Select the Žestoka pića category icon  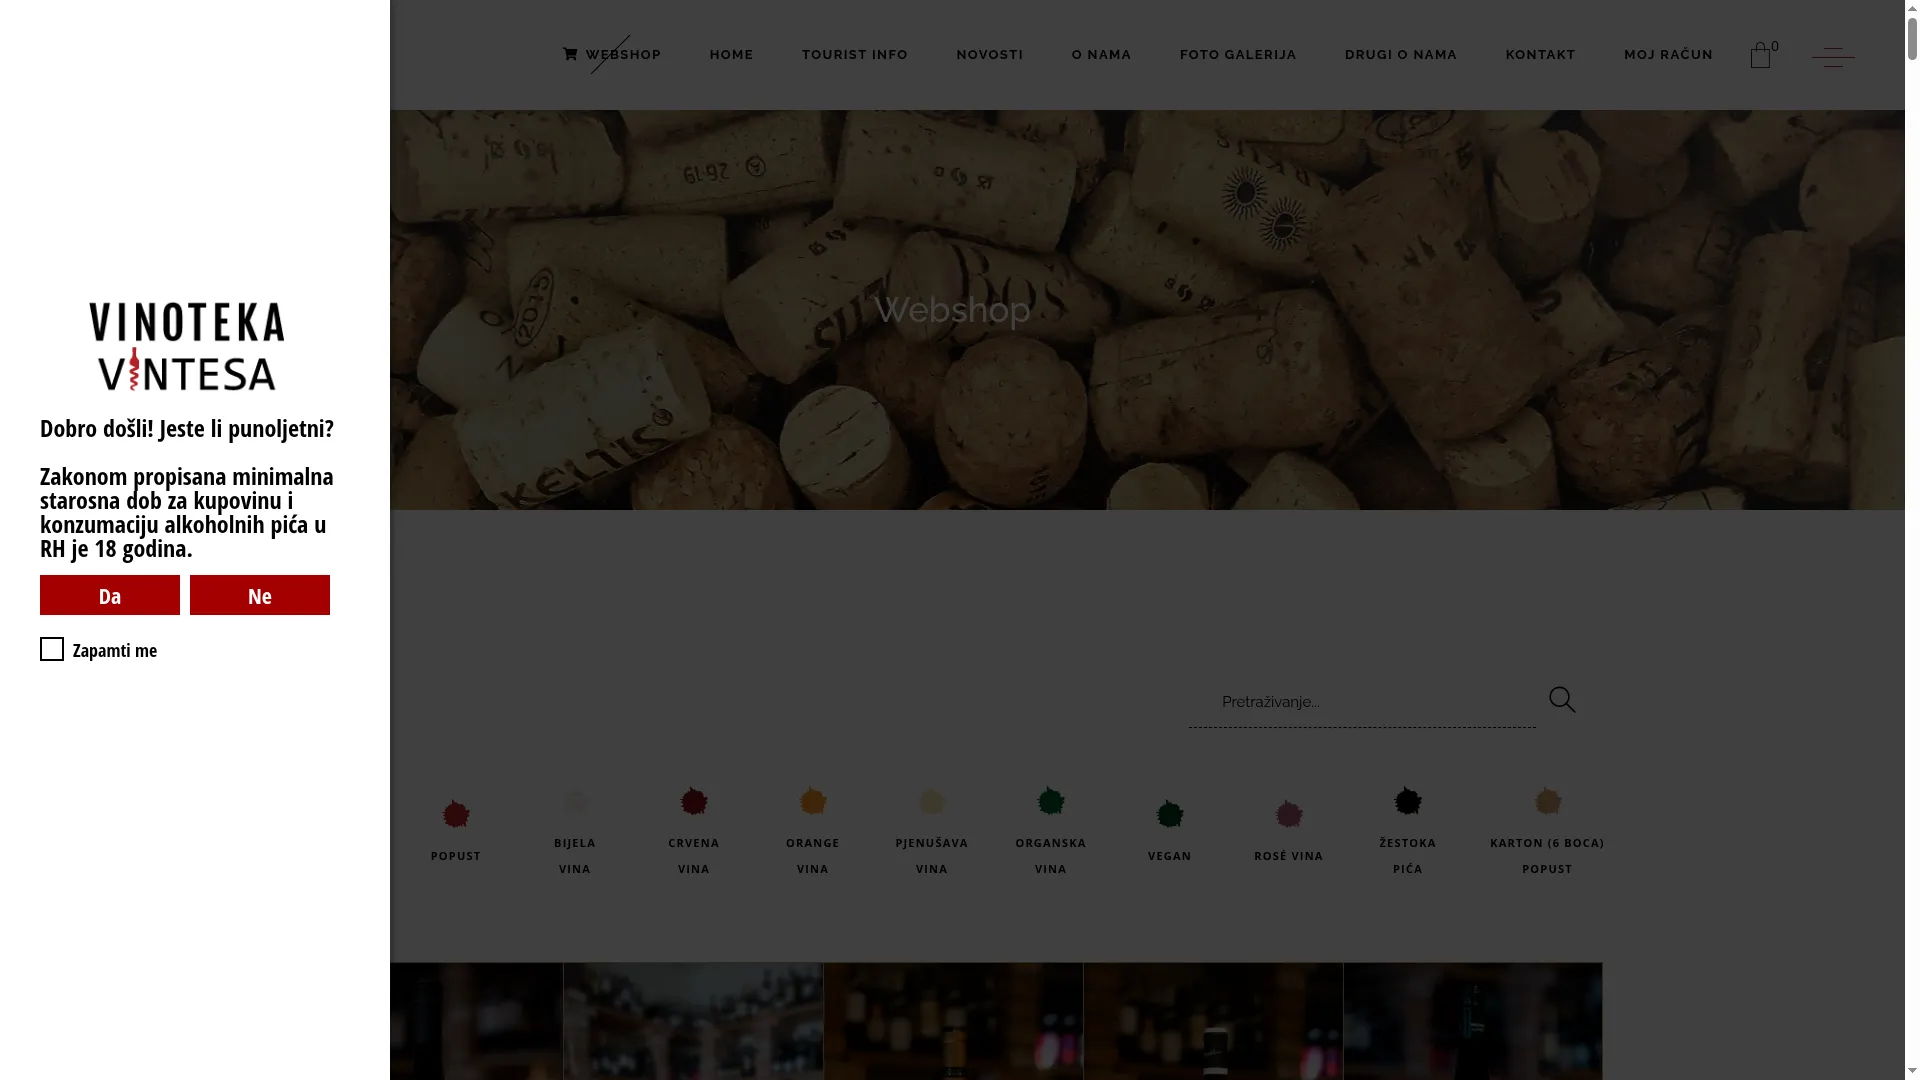[x=1408, y=801]
